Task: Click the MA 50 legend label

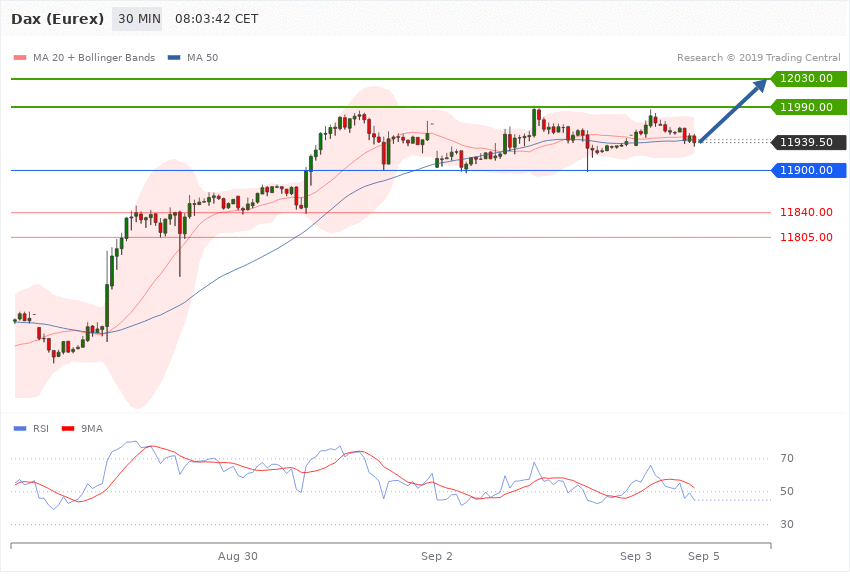Action: [x=202, y=57]
